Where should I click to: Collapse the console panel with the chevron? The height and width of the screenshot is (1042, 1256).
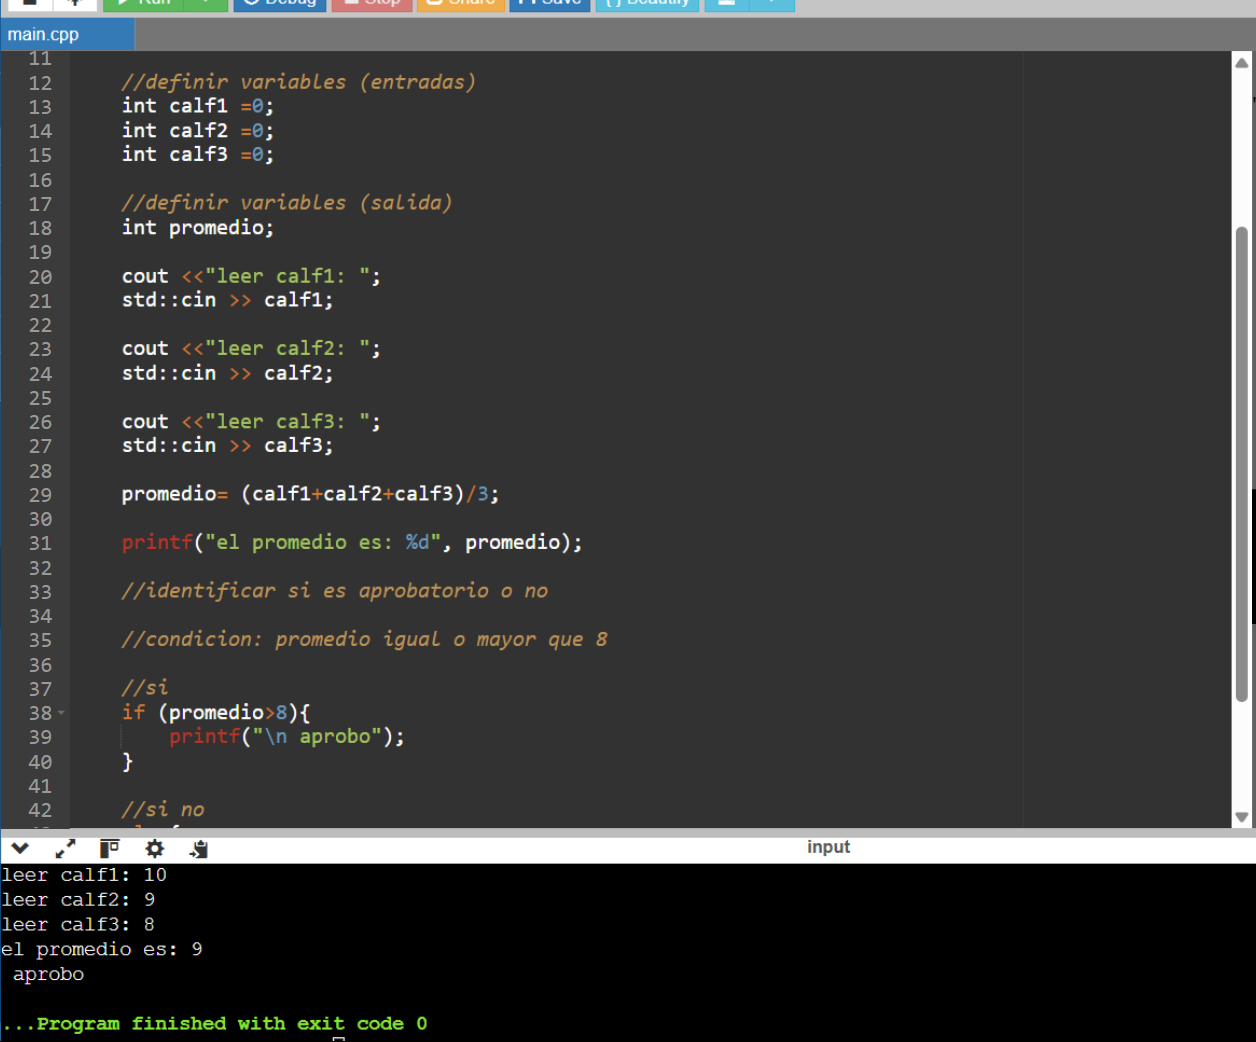(x=20, y=849)
